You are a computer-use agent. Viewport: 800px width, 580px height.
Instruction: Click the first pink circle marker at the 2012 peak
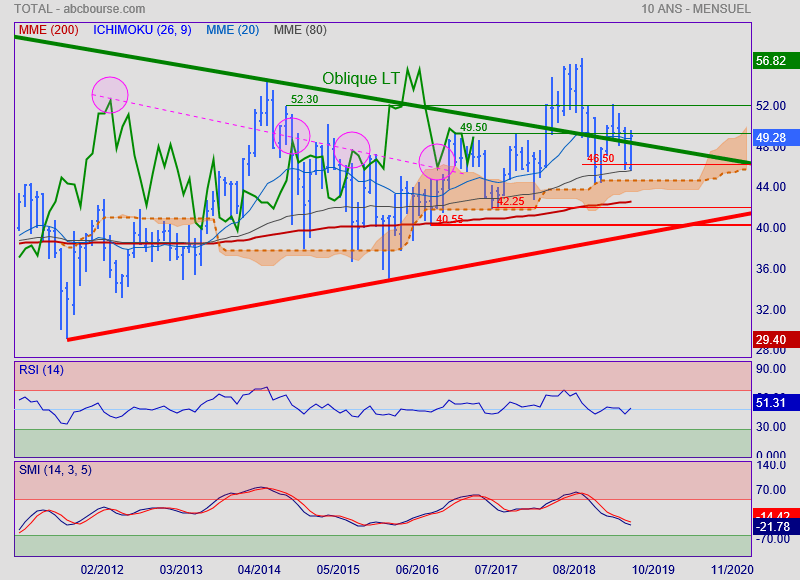(110, 95)
